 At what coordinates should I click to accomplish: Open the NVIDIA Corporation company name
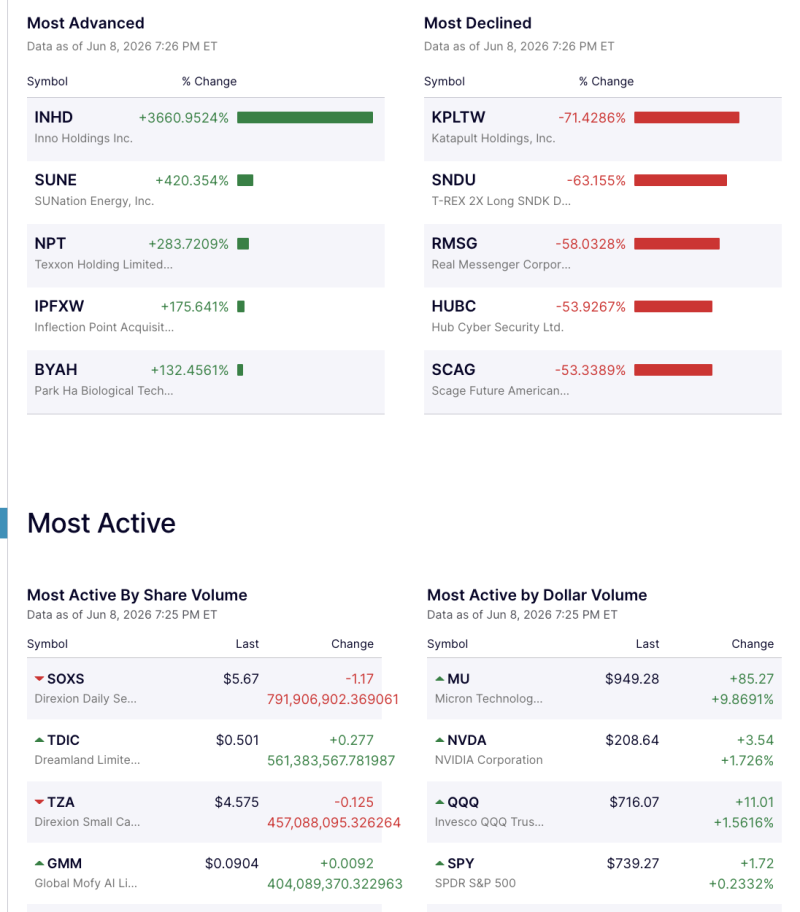pyautogui.click(x=488, y=760)
